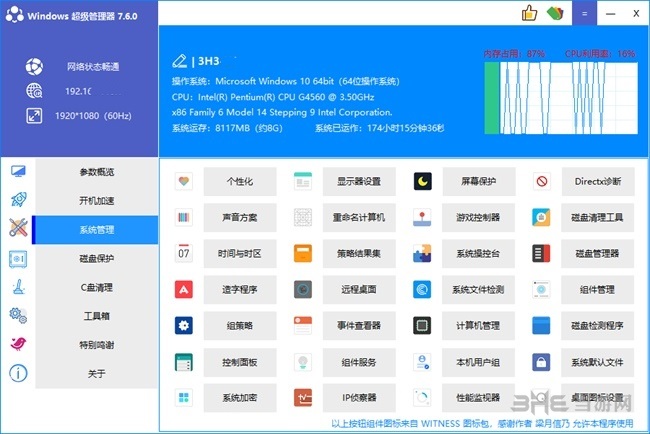650x434 pixels.
Task: Open the title bar menu button
Action: click(x=584, y=13)
